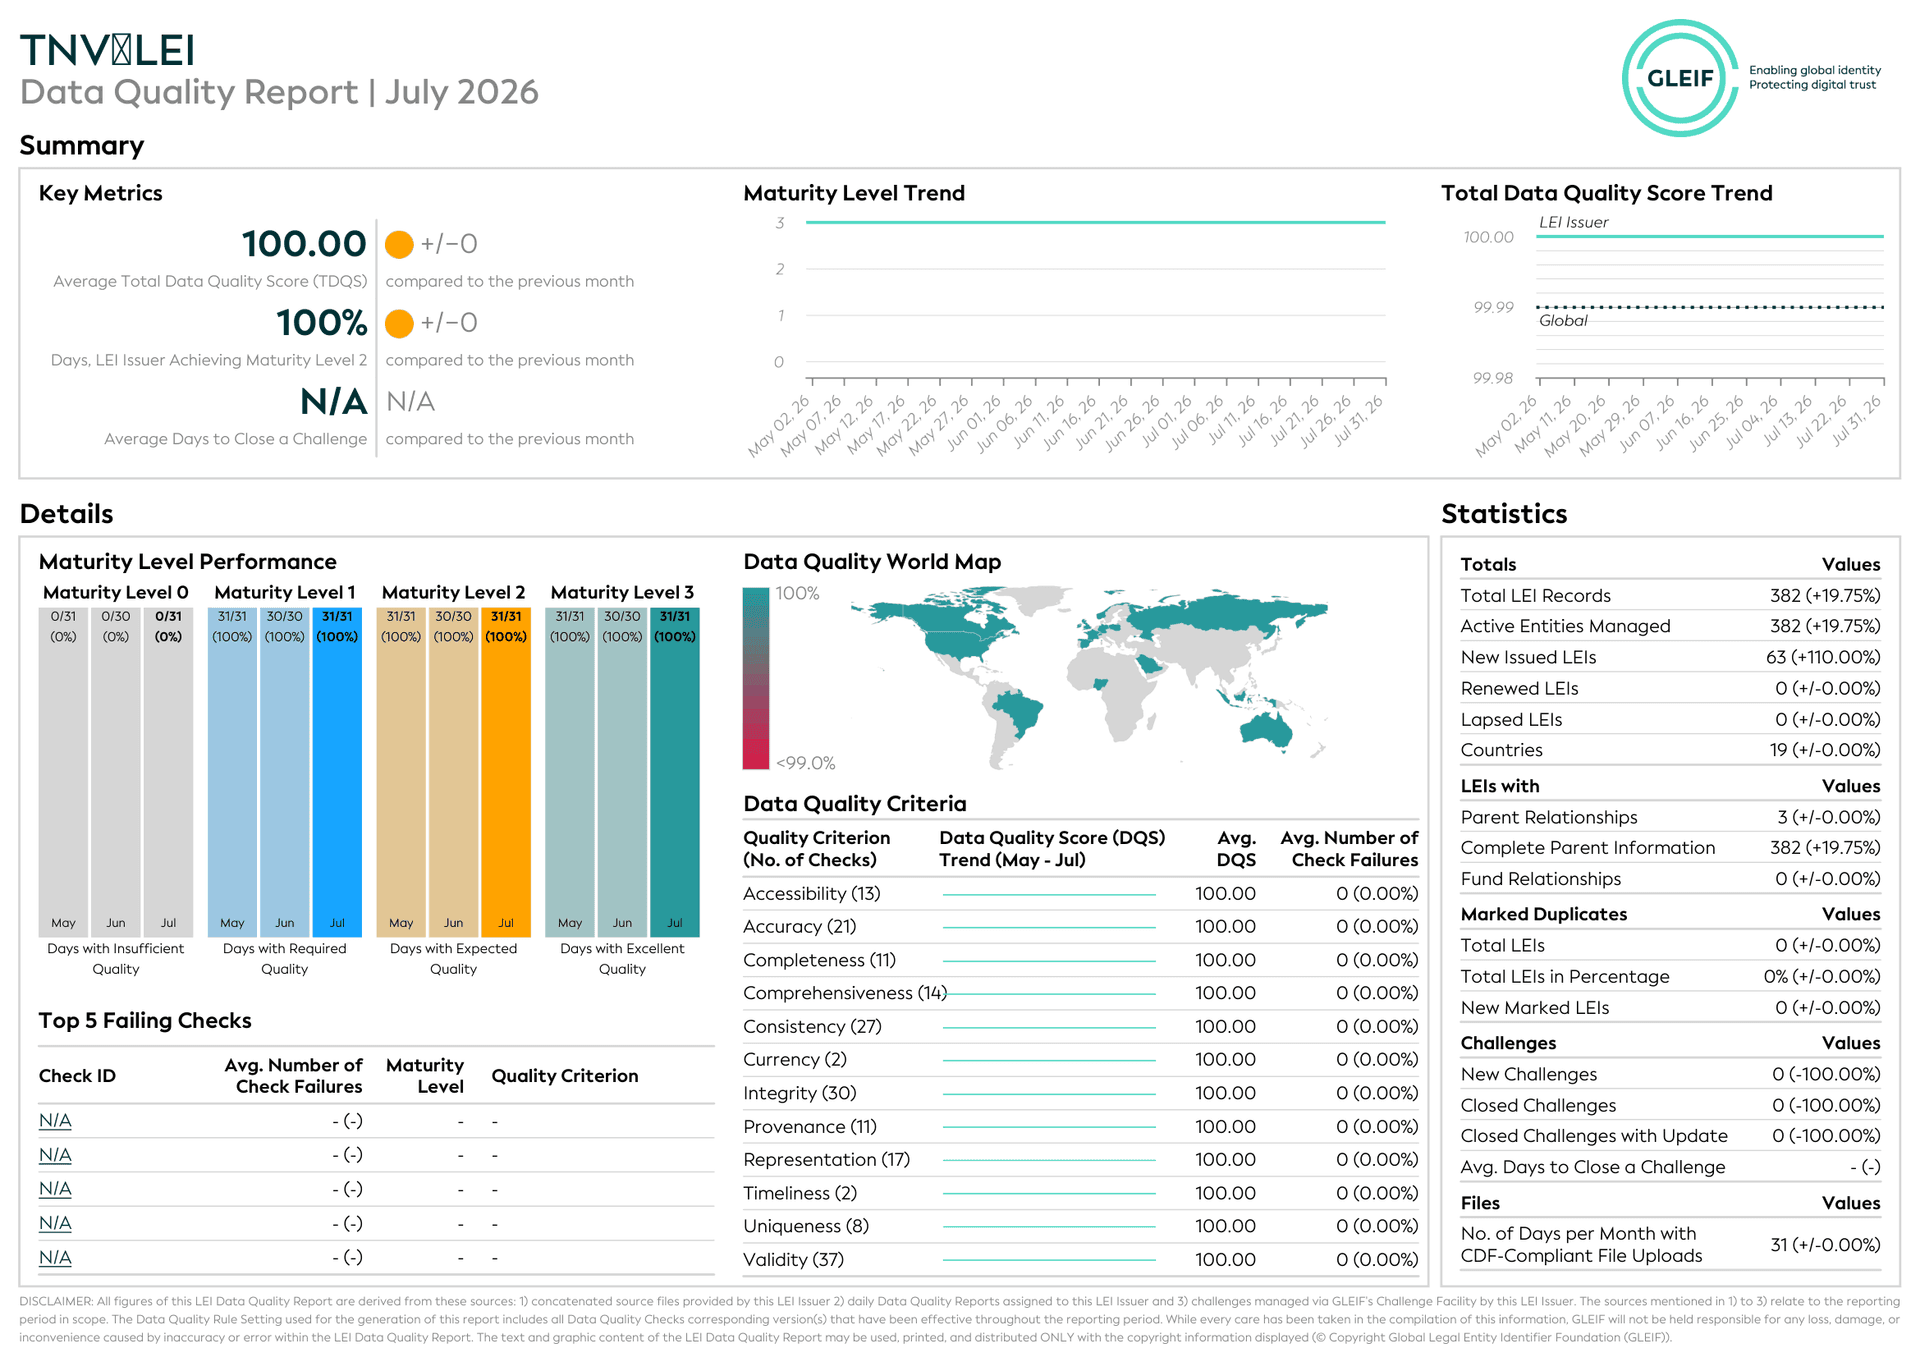
Task: Click the "Avg. DQS" column header
Action: [x=1236, y=849]
